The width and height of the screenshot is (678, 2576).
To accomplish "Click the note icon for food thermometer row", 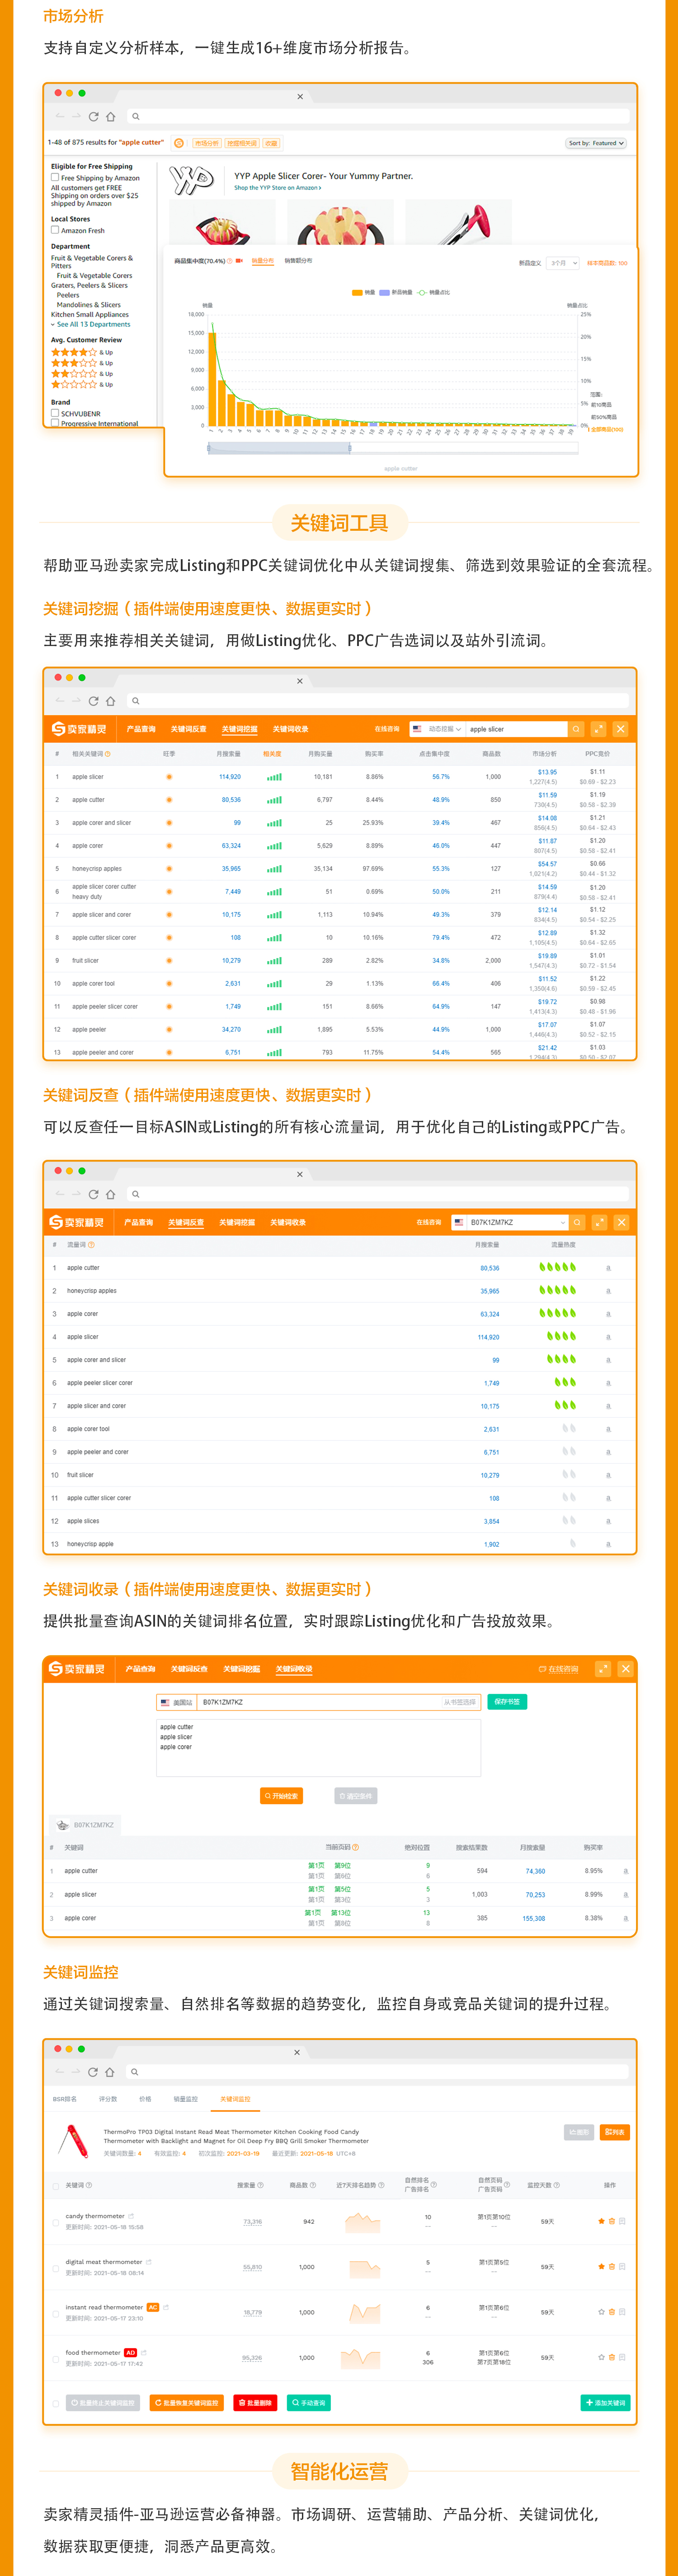I will coord(622,2357).
